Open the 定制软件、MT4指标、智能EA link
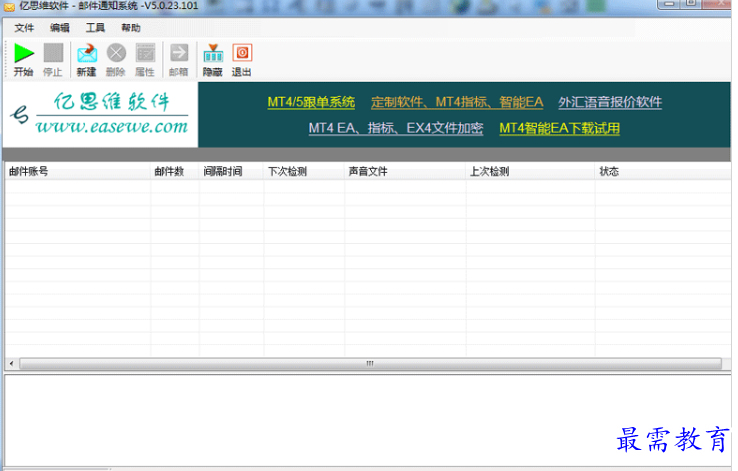 (x=457, y=102)
